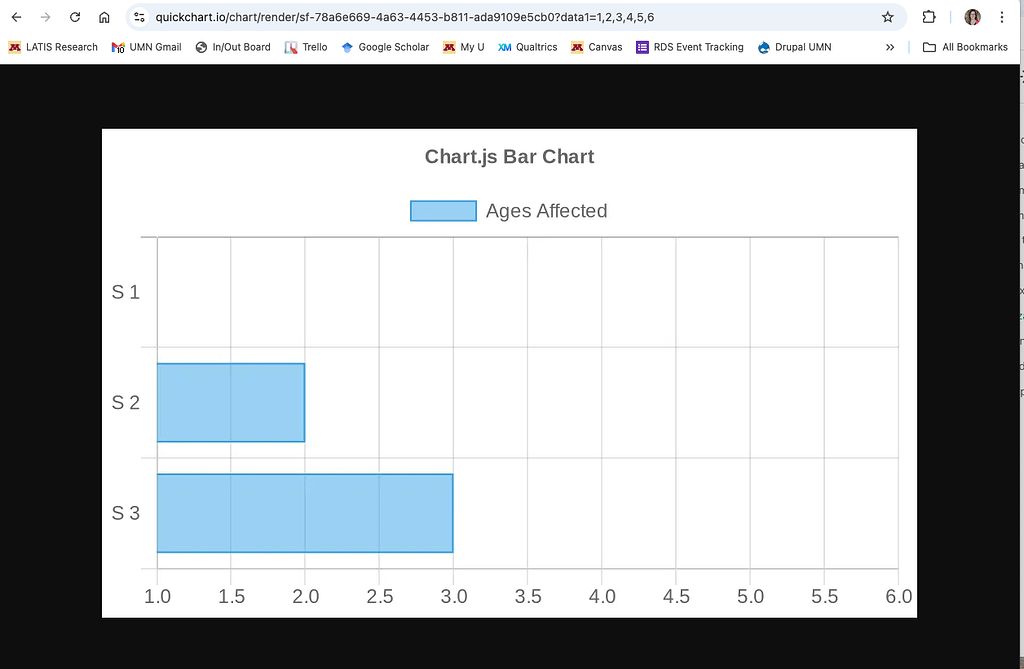Image resolution: width=1024 pixels, height=669 pixels.
Task: Hide the dataset by clicking its legend swatch
Action: [442, 210]
